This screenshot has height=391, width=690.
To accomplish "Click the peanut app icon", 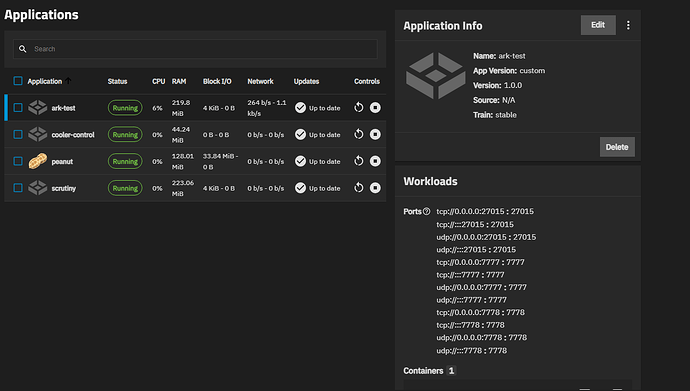I will pyautogui.click(x=37, y=161).
